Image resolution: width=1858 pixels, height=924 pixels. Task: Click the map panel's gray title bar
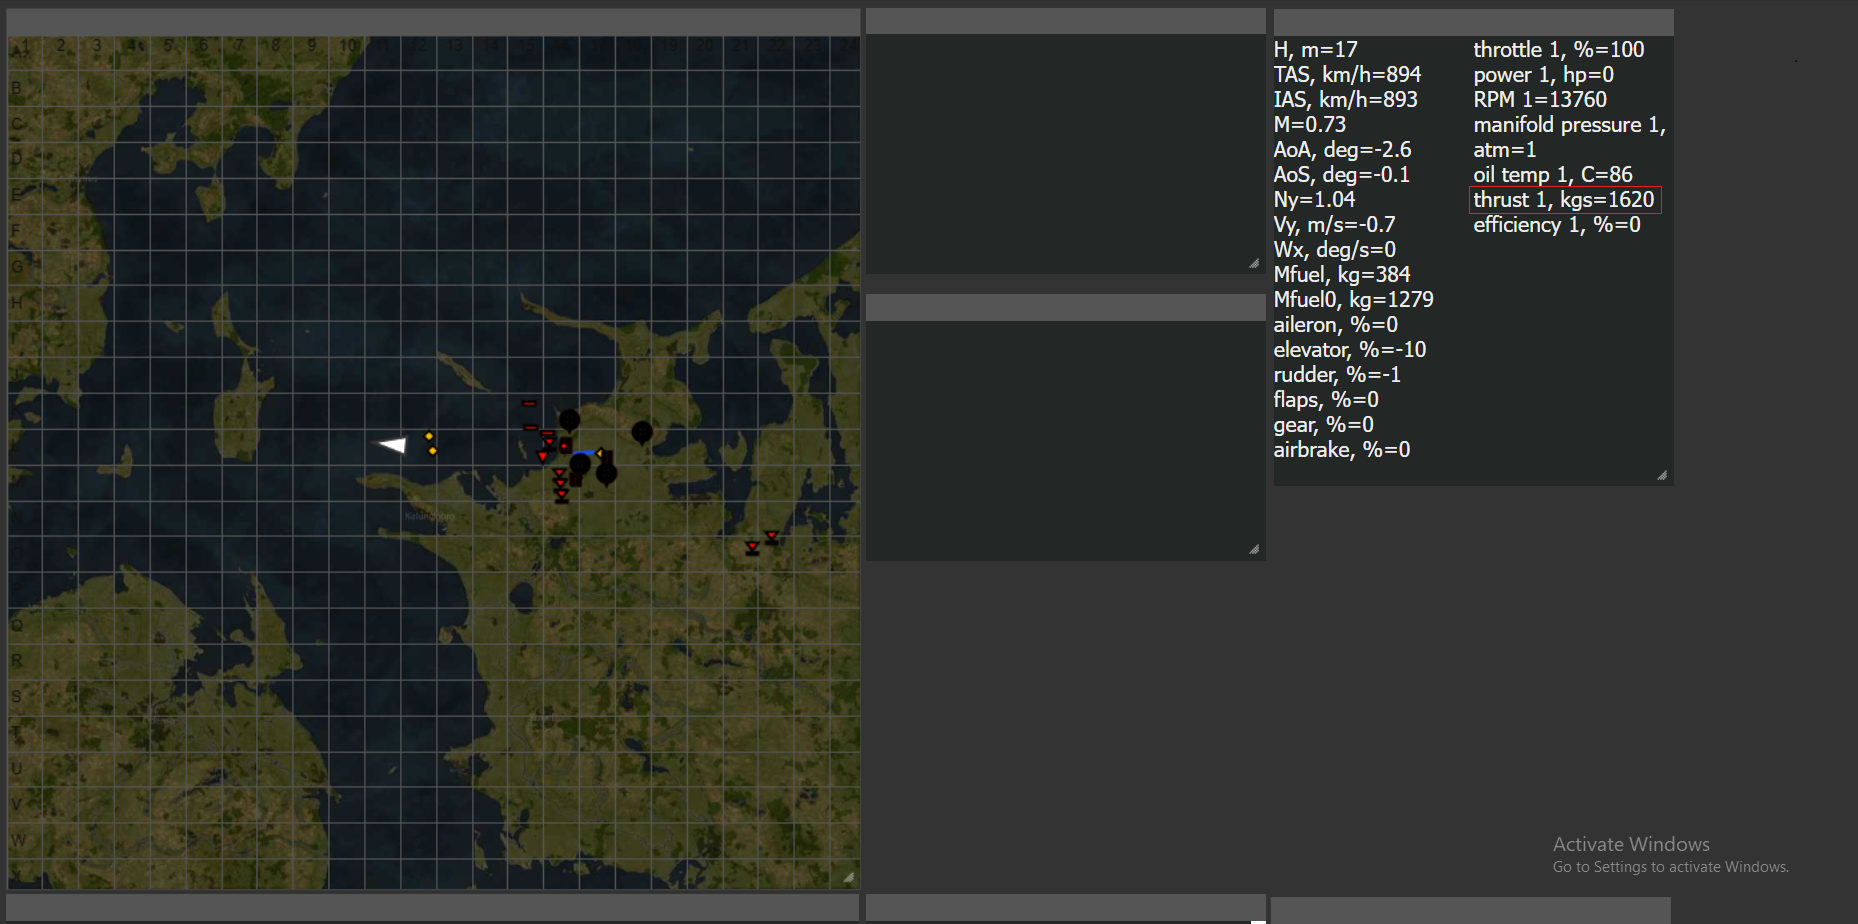tap(433, 22)
